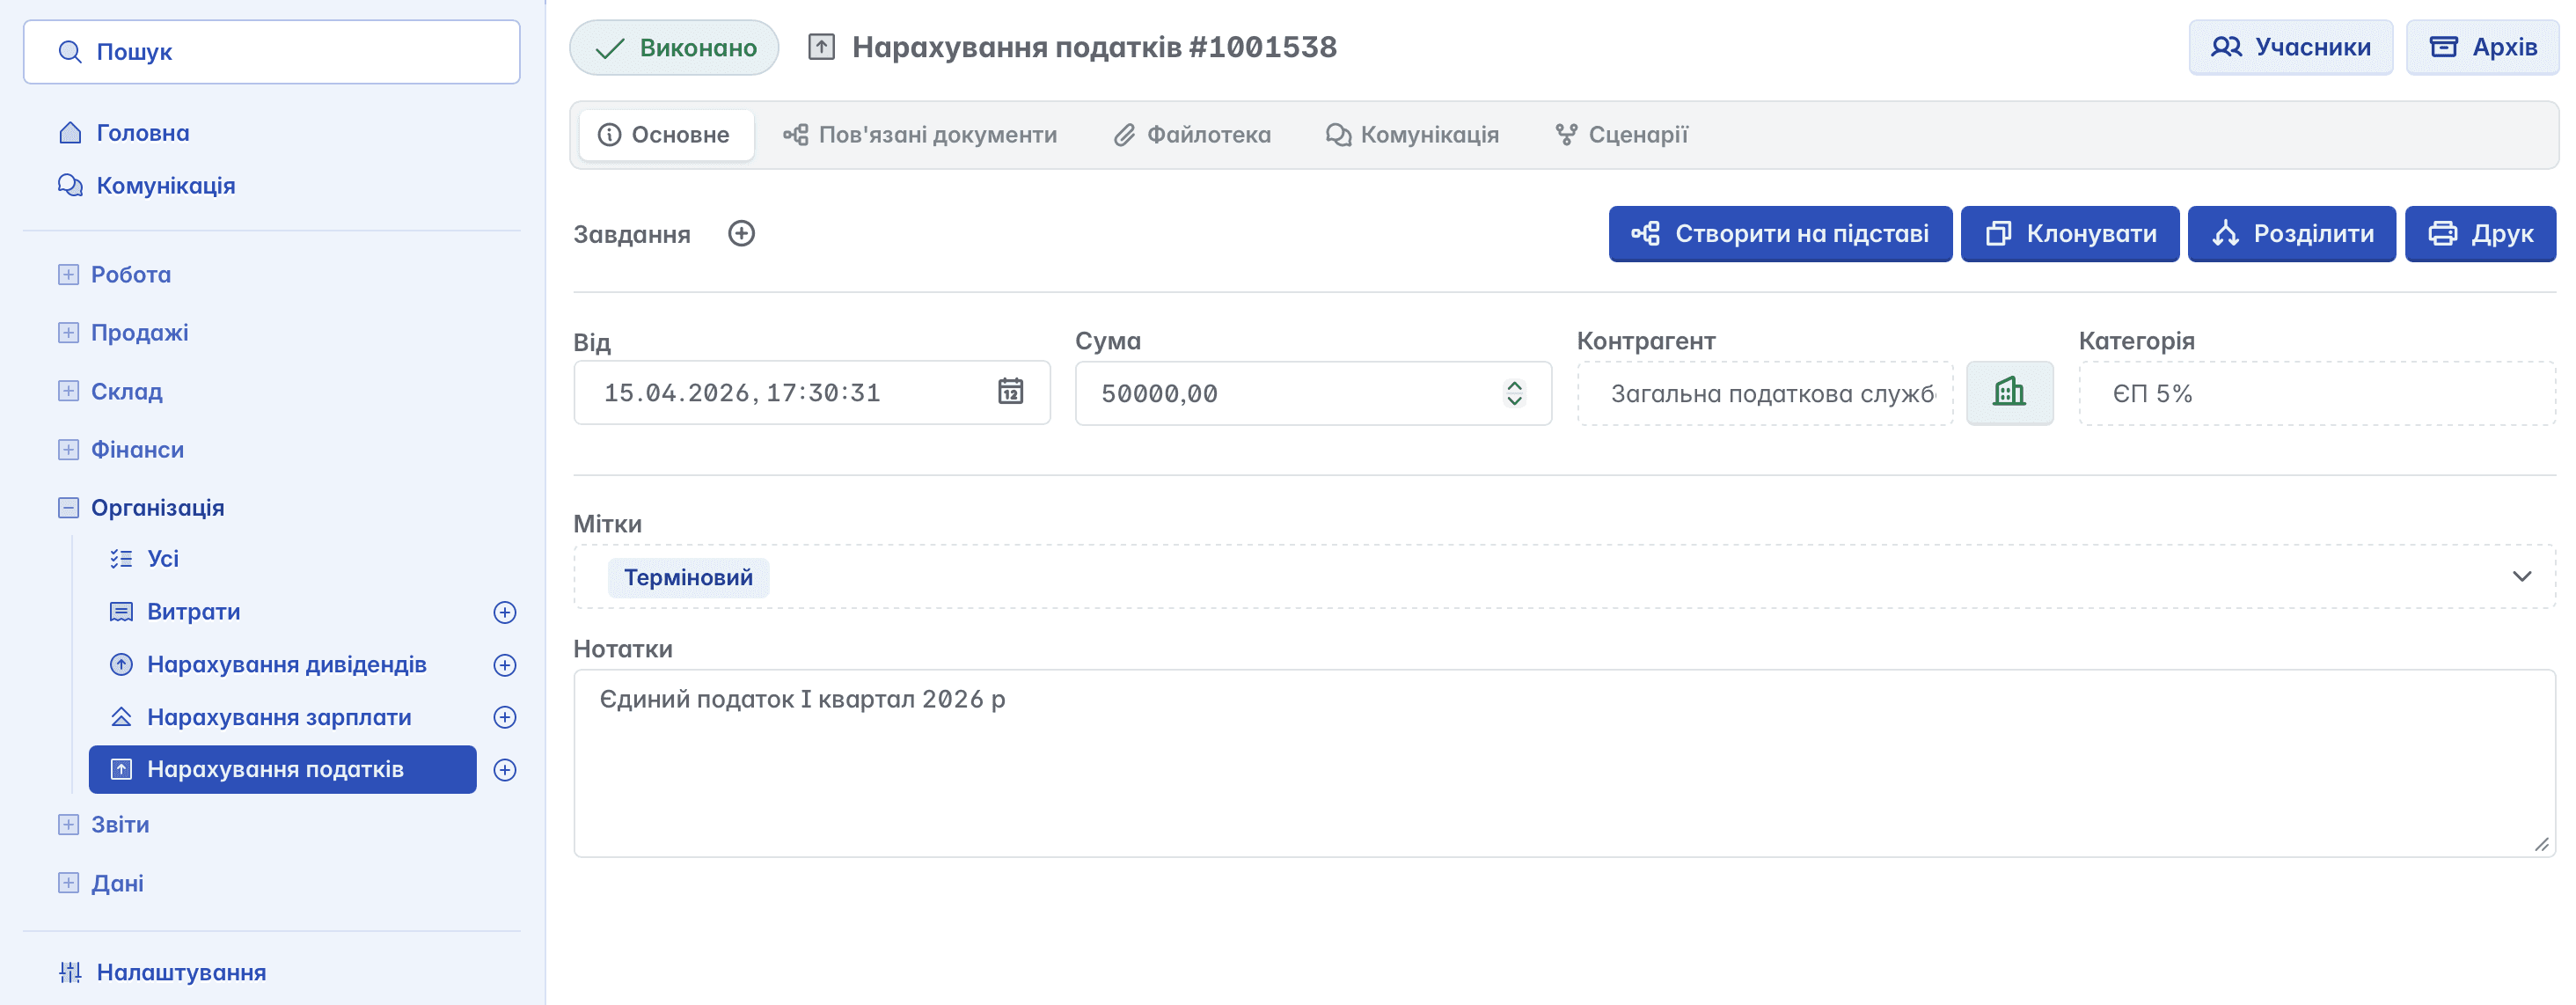Image resolution: width=2576 pixels, height=1005 pixels.
Task: Open Налаштування from sidebar
Action: (x=180, y=972)
